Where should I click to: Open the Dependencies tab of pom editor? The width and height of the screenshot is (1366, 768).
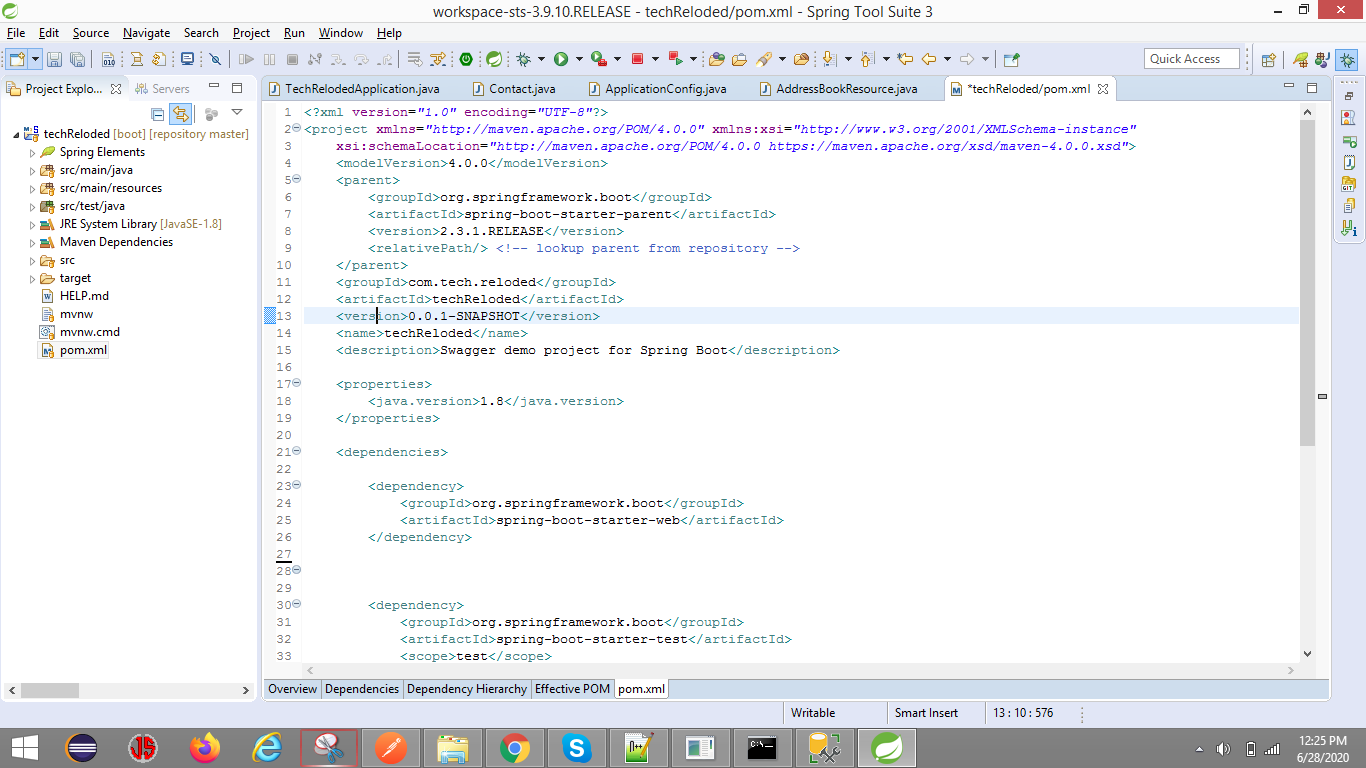(x=362, y=689)
